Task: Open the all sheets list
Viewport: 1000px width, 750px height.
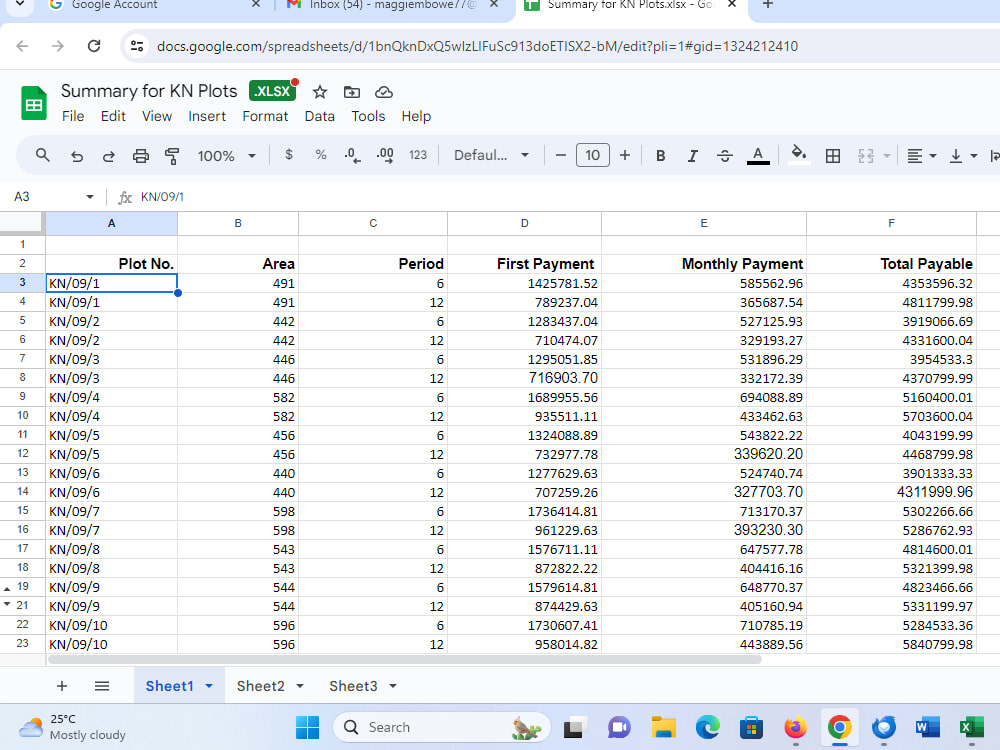Action: (102, 686)
